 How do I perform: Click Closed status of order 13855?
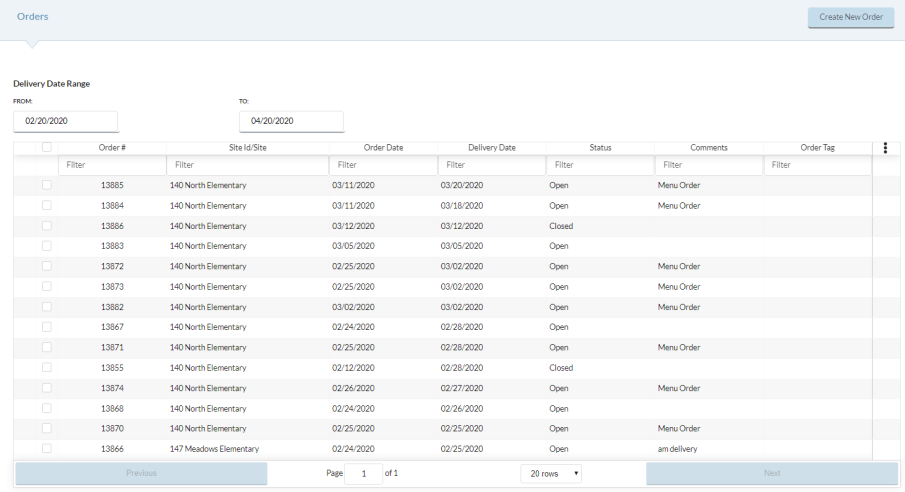[561, 368]
